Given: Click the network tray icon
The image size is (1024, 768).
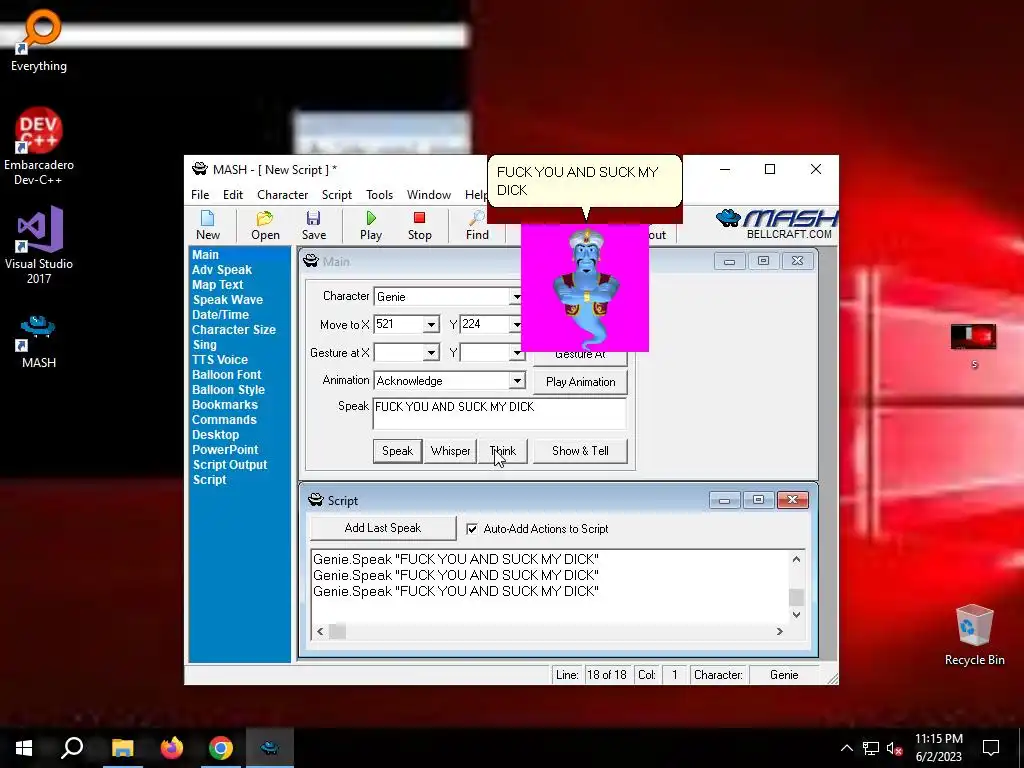Looking at the screenshot, I should click(871, 748).
